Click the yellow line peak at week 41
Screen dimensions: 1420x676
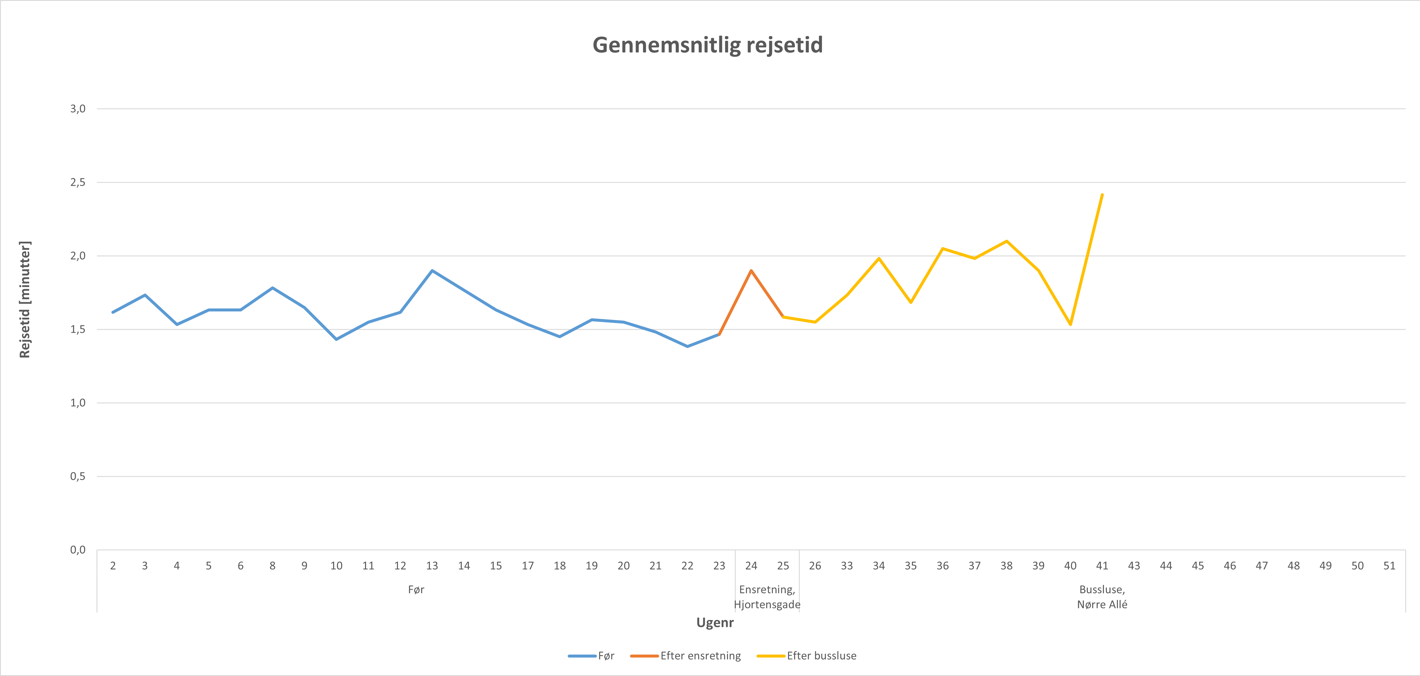tap(1102, 194)
